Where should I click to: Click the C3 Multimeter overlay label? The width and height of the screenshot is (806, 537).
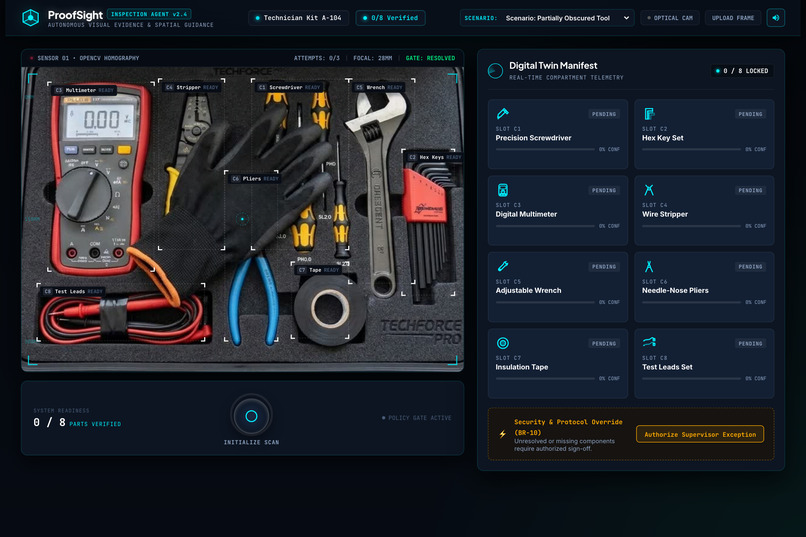(x=85, y=90)
